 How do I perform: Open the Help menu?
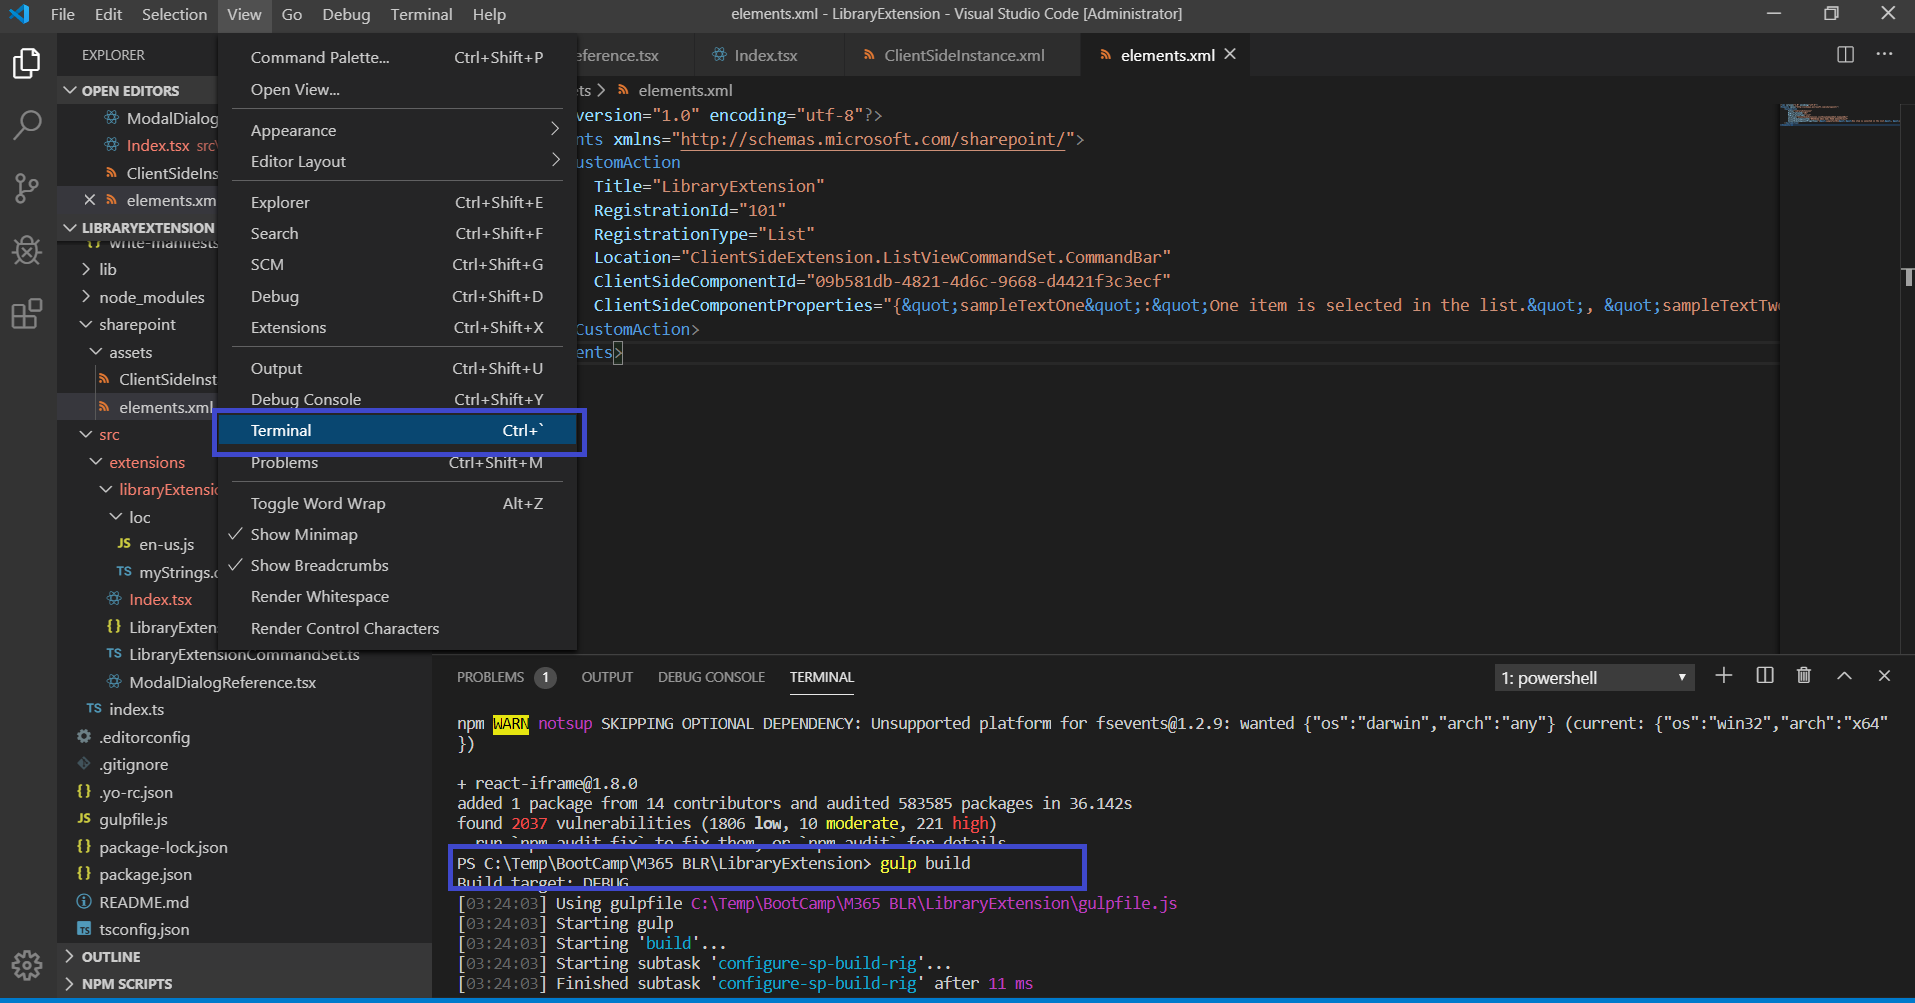pyautogui.click(x=489, y=14)
